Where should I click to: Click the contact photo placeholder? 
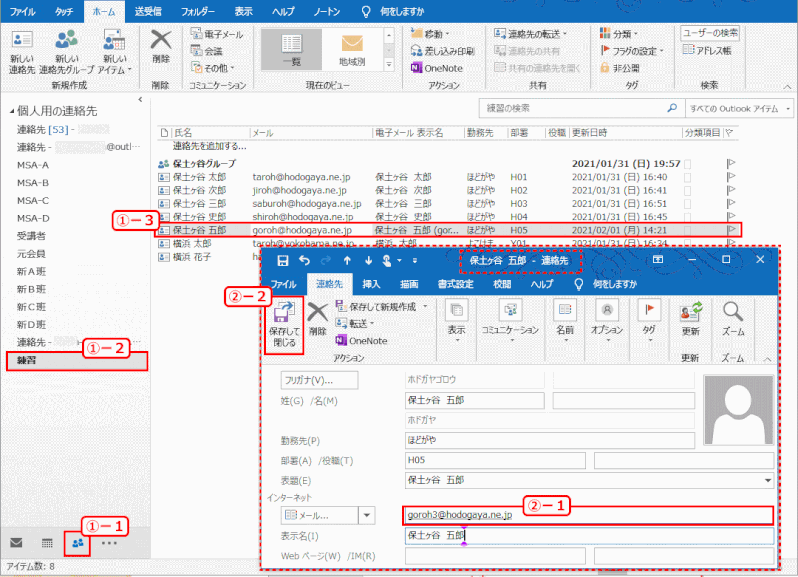click(738, 410)
